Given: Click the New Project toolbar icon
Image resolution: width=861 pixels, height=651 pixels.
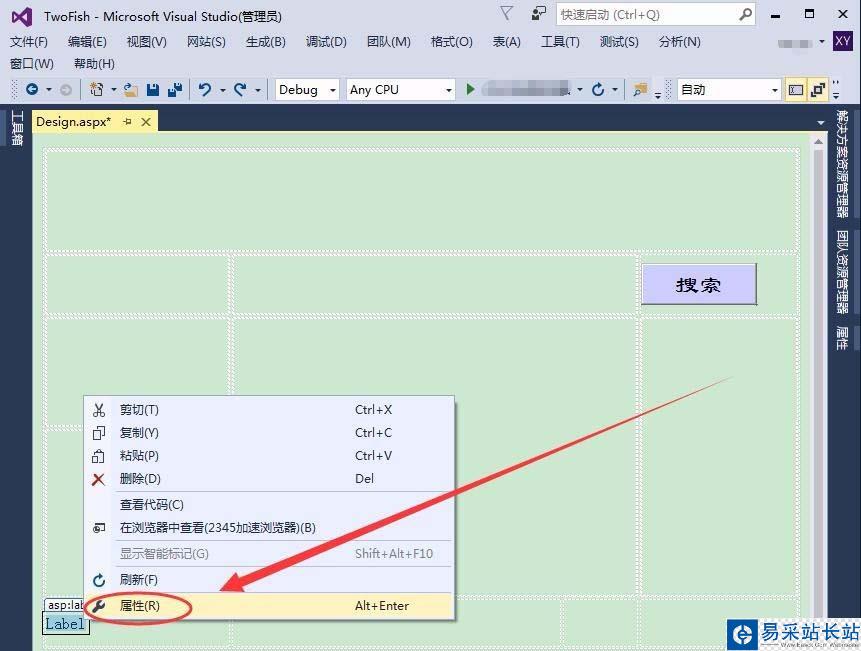Looking at the screenshot, I should tap(97, 89).
